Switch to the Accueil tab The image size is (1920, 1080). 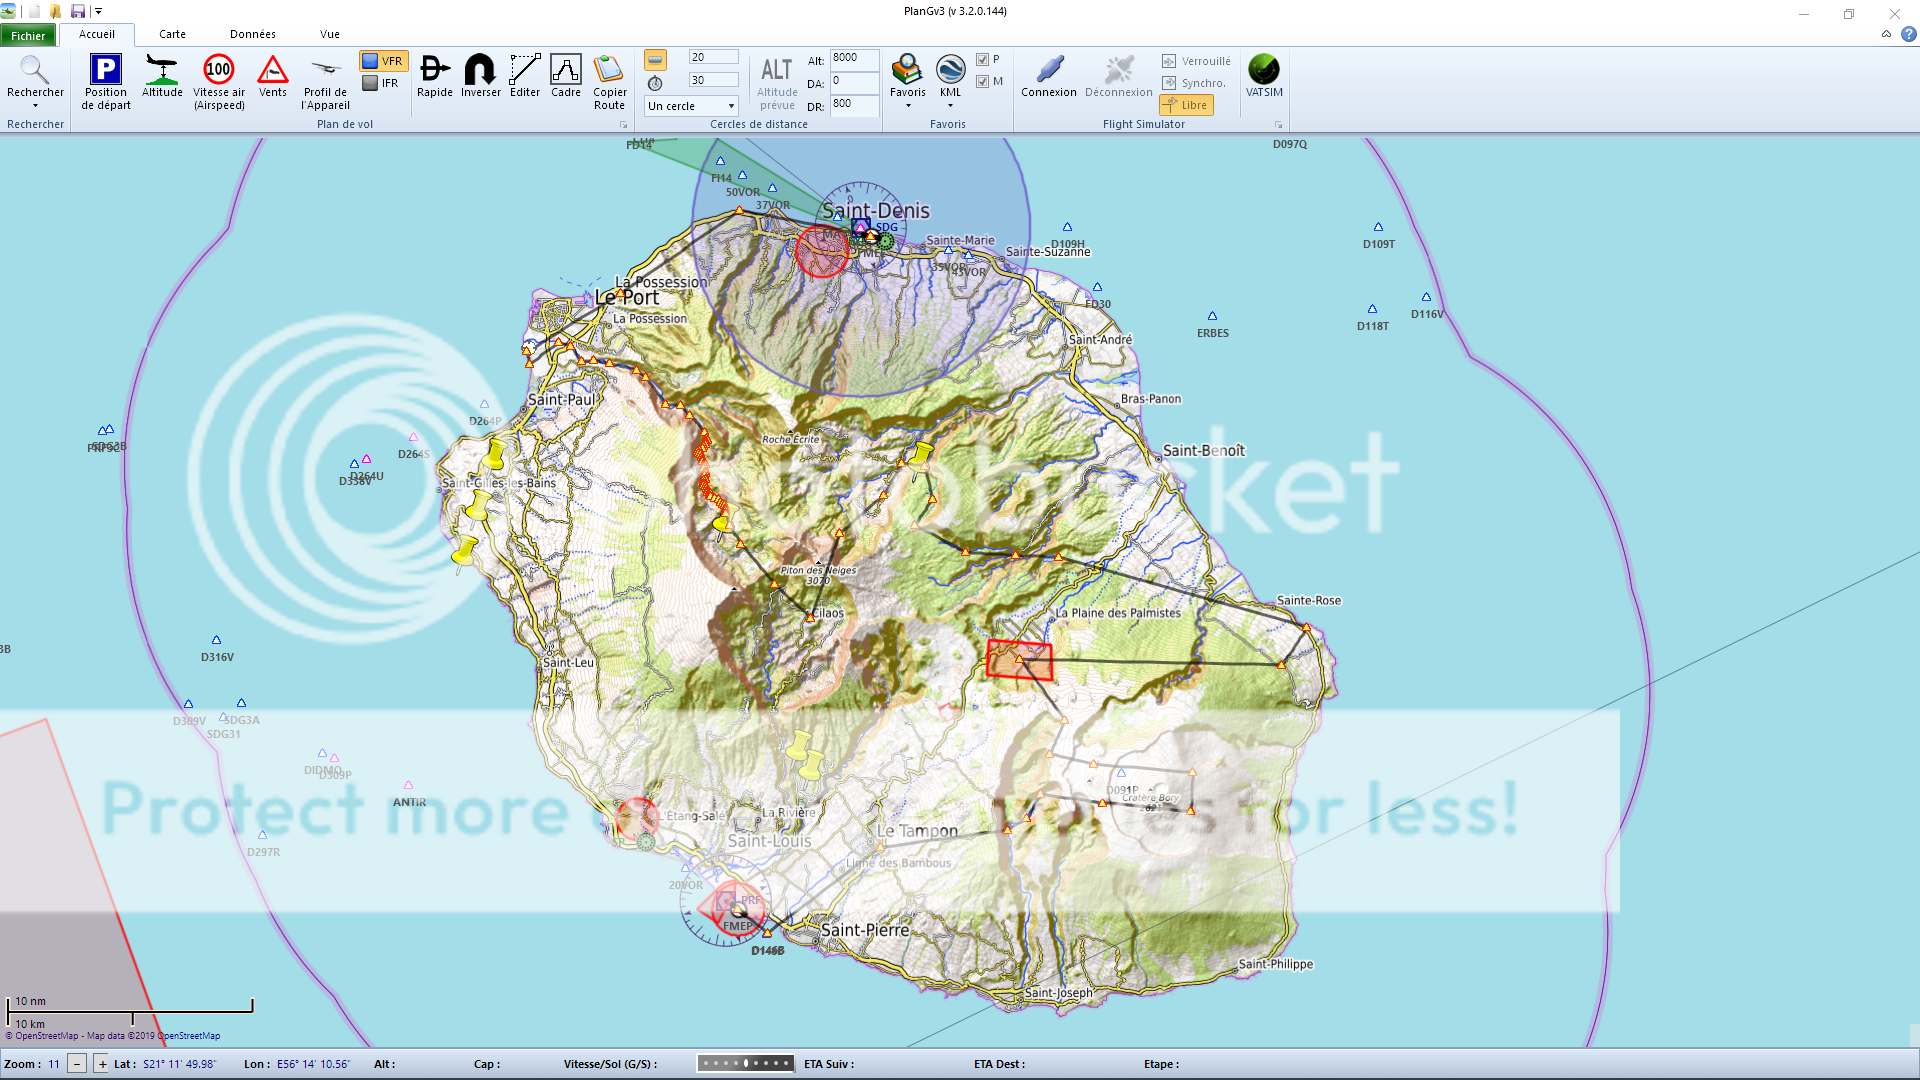97,34
